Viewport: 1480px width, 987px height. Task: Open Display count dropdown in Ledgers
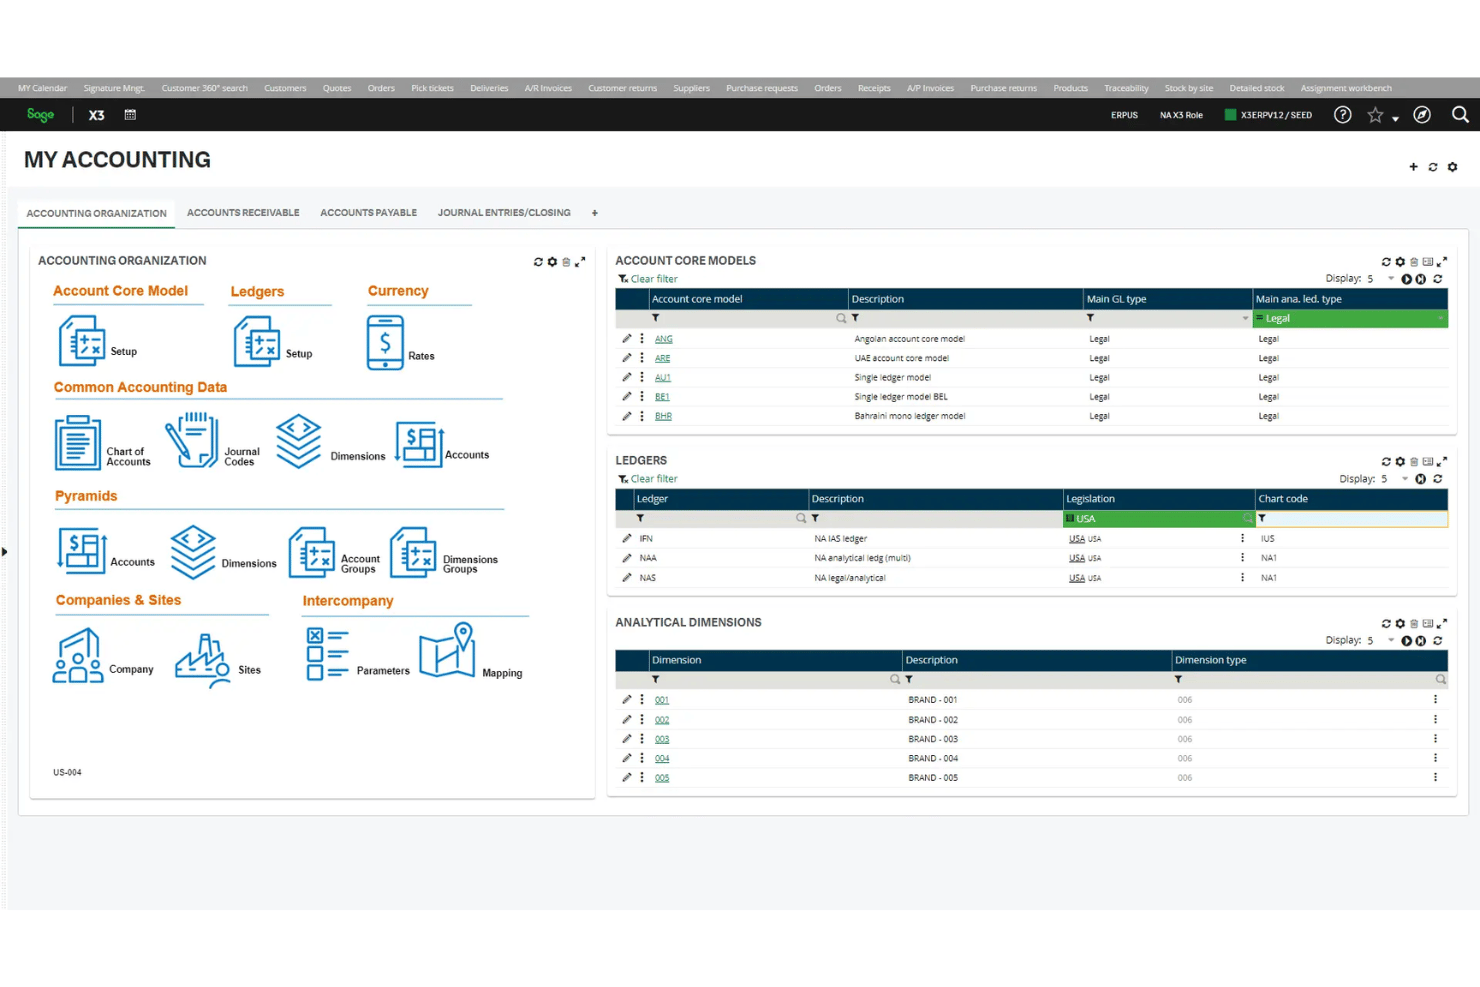(x=1404, y=479)
